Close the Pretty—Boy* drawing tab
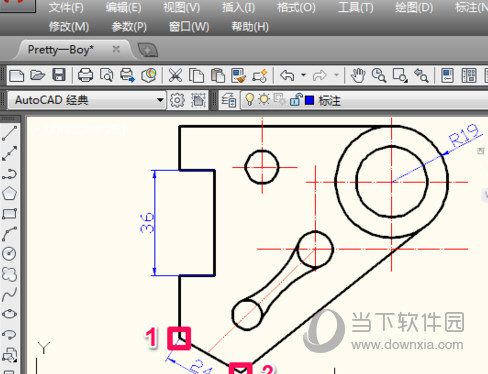 (x=116, y=49)
